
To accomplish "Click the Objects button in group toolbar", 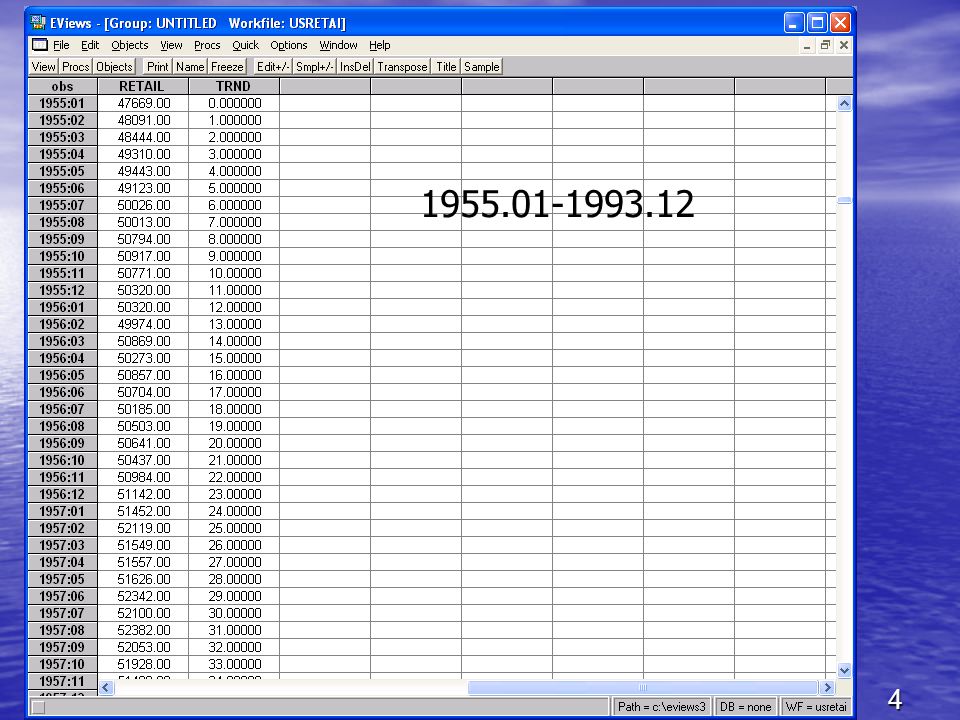I will tap(114, 67).
